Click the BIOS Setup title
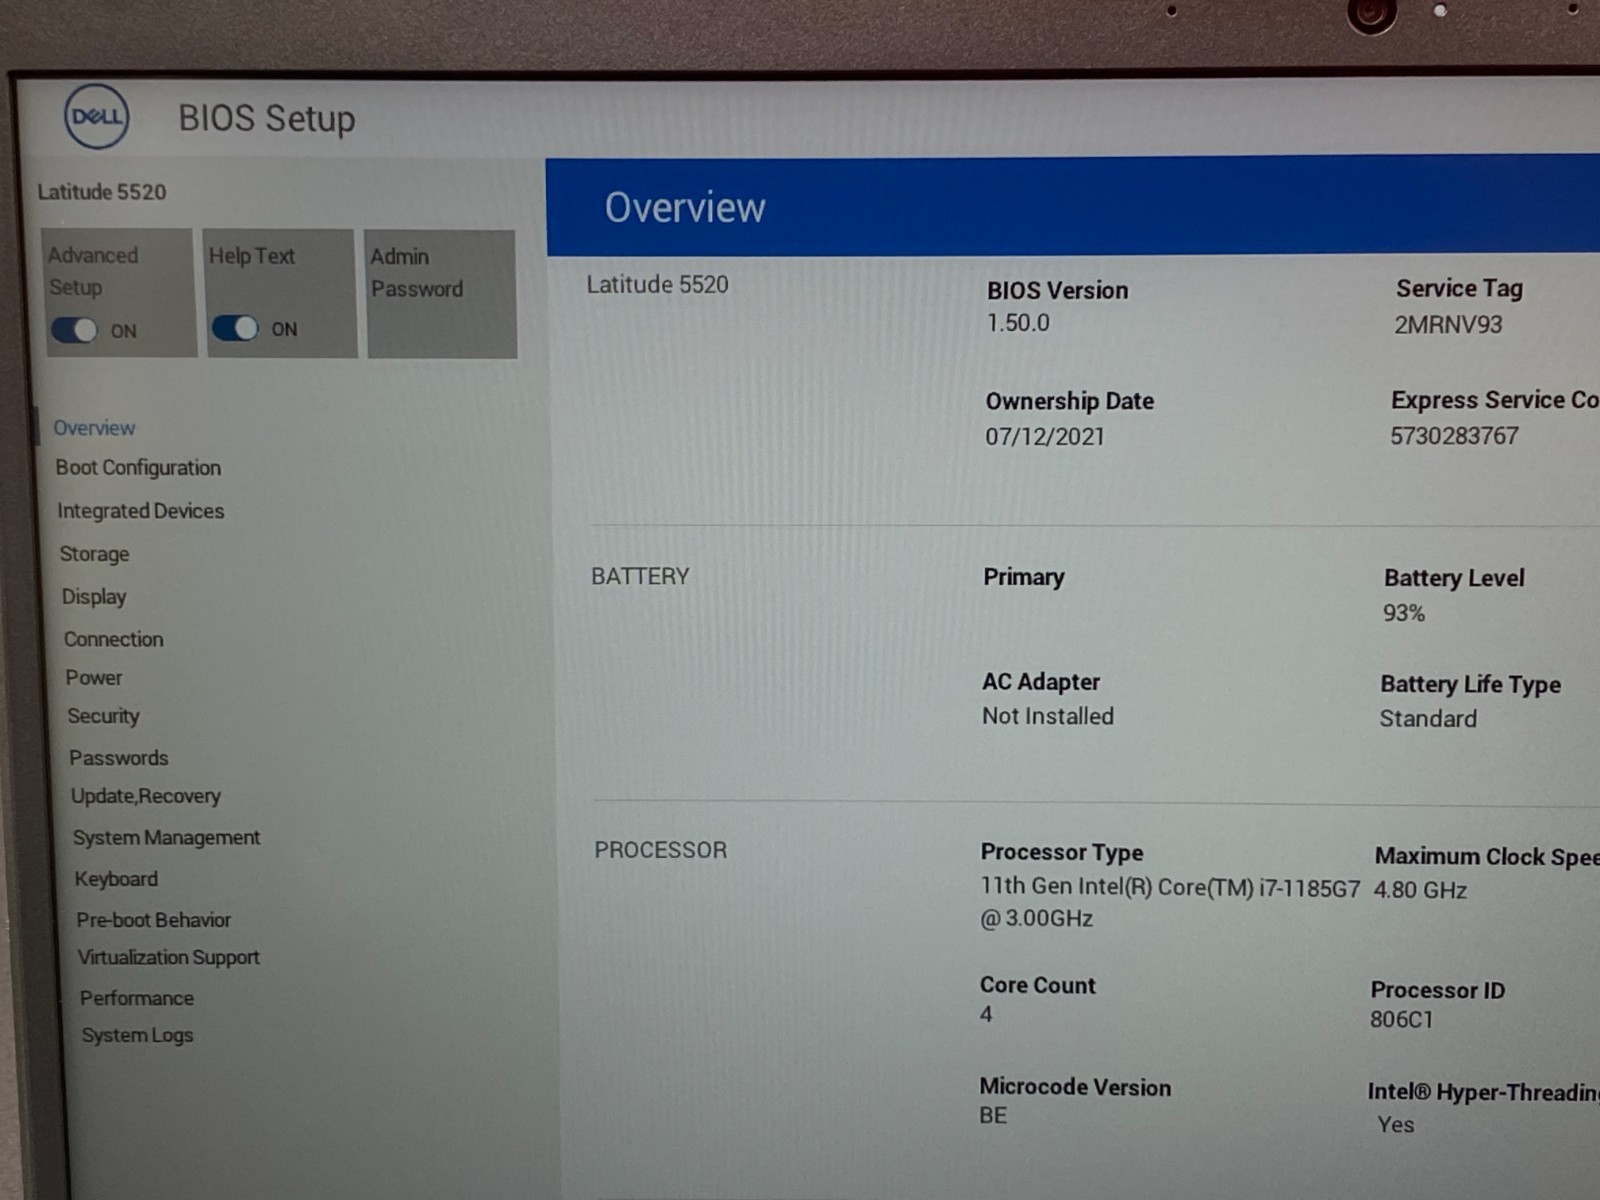The height and width of the screenshot is (1200, 1600). [267, 118]
